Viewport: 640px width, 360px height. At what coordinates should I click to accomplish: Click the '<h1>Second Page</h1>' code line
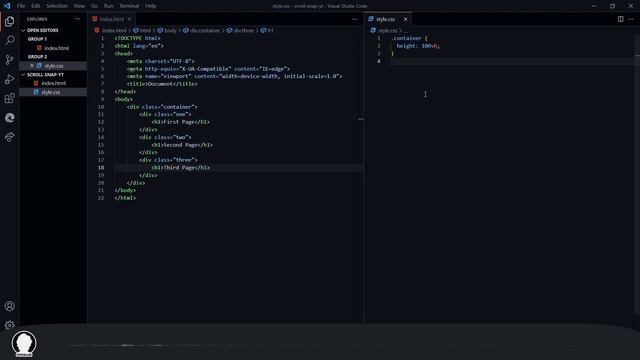click(x=182, y=145)
